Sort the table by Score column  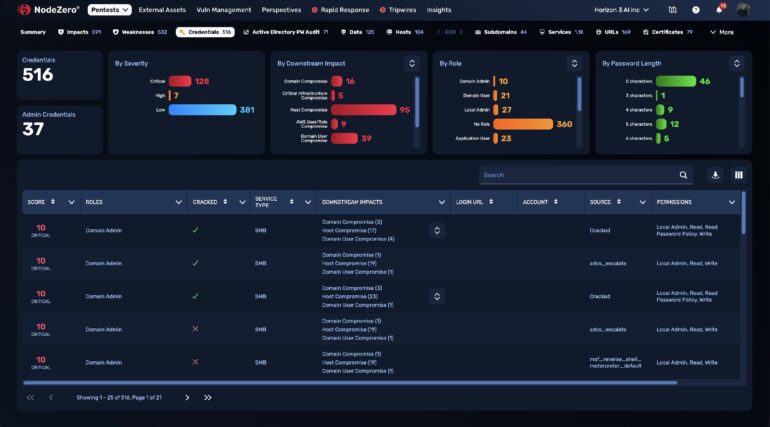pyautogui.click(x=53, y=202)
